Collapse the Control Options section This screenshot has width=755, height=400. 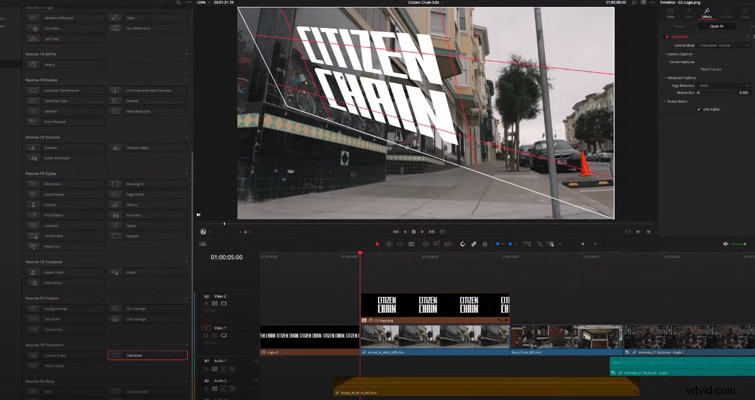[x=664, y=54]
